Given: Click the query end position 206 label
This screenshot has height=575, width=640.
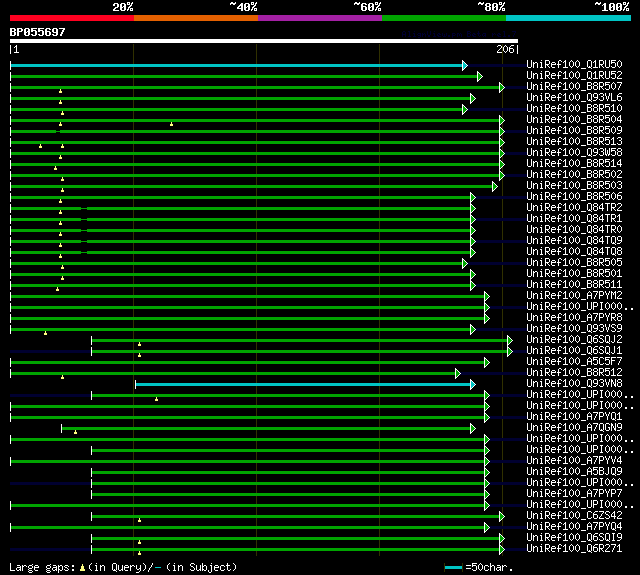Looking at the screenshot, I should (505, 49).
